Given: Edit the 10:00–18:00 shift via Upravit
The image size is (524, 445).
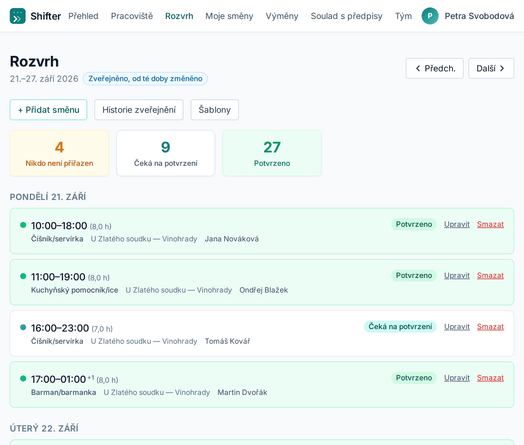Looking at the screenshot, I should (457, 225).
